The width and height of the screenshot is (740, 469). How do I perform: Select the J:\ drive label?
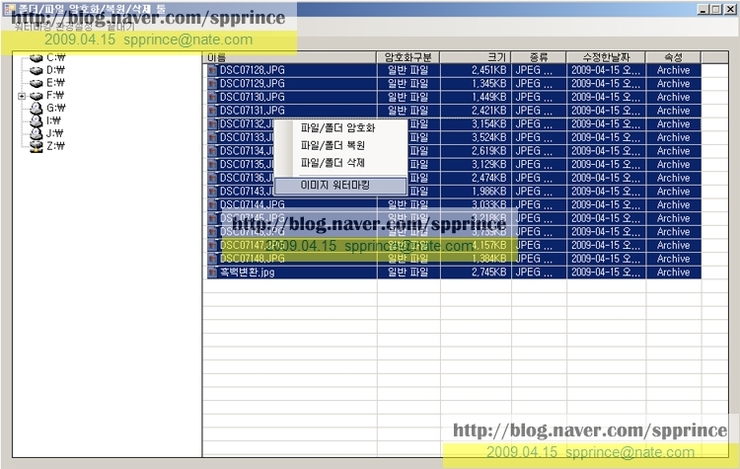click(55, 134)
